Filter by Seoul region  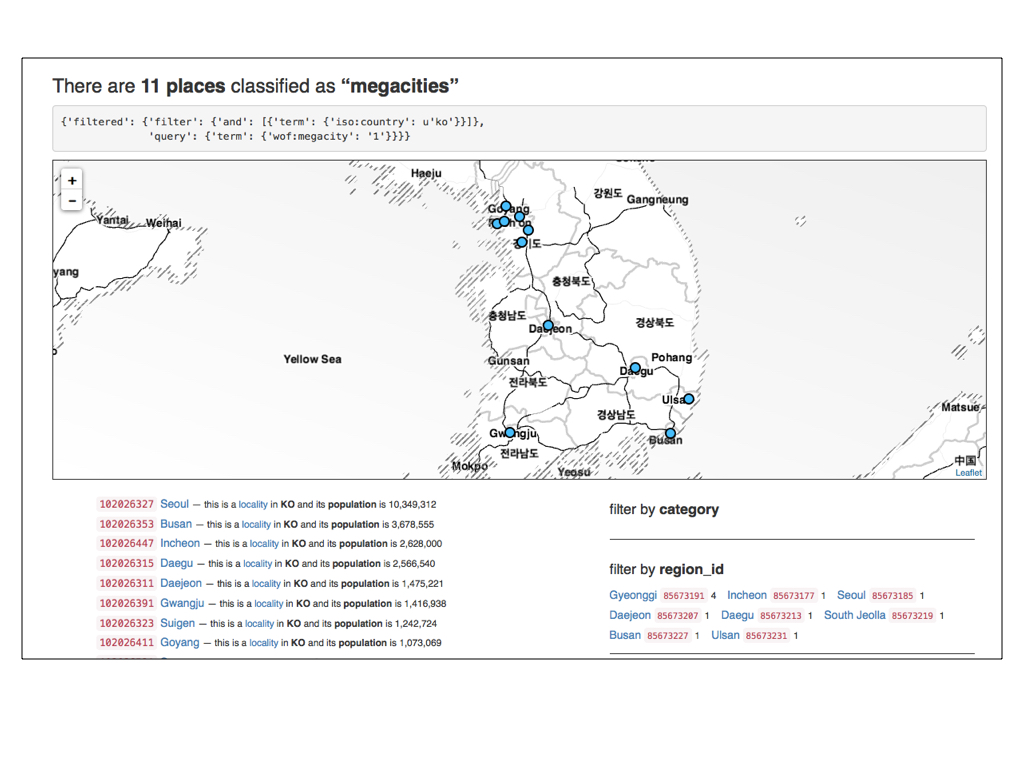coord(851,595)
